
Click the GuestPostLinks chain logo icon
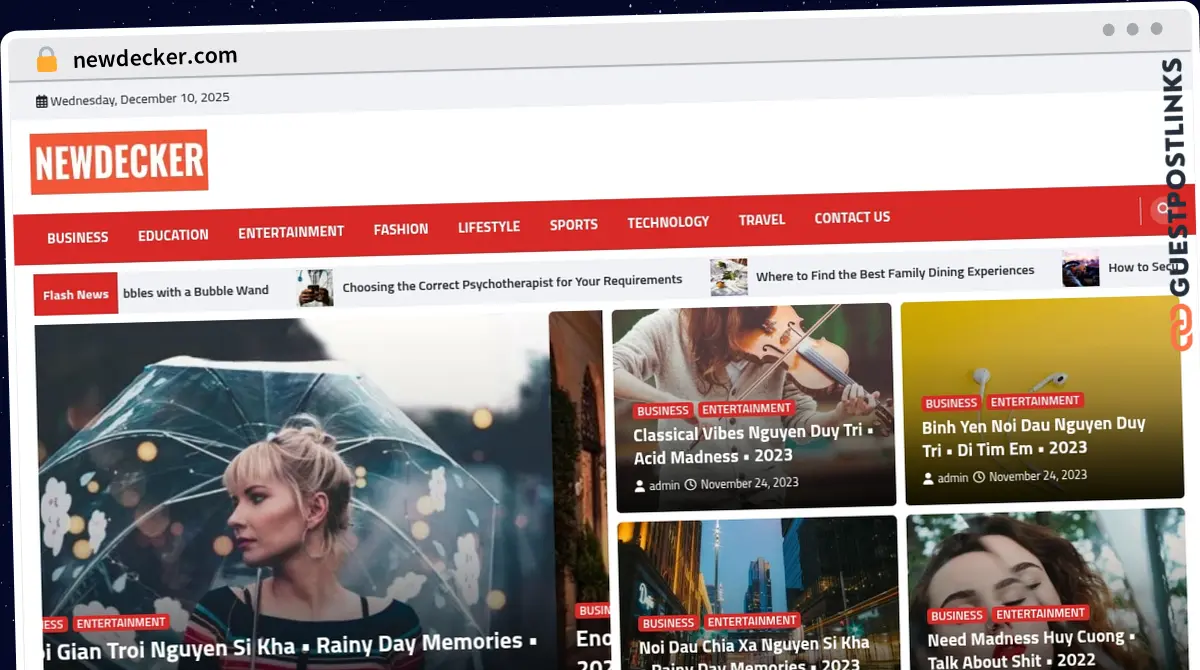pos(1181,328)
